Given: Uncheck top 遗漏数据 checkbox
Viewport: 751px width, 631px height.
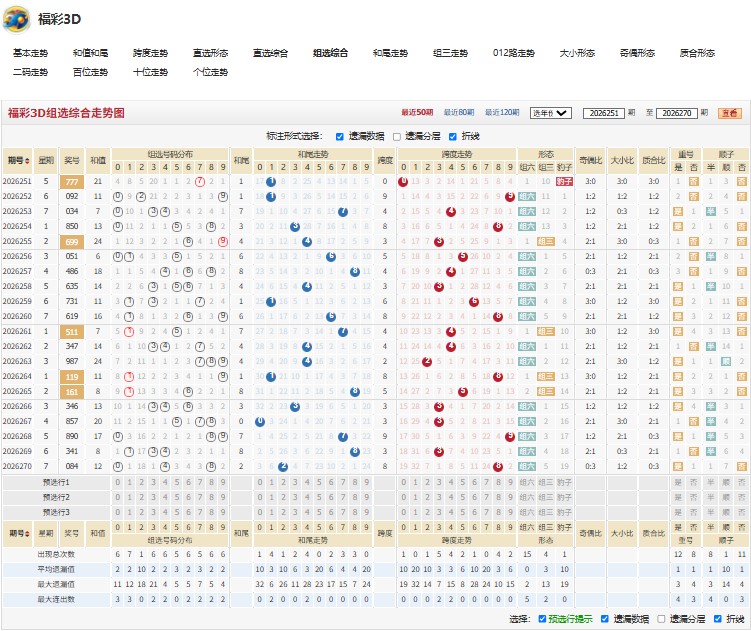Looking at the screenshot, I should click(x=340, y=137).
